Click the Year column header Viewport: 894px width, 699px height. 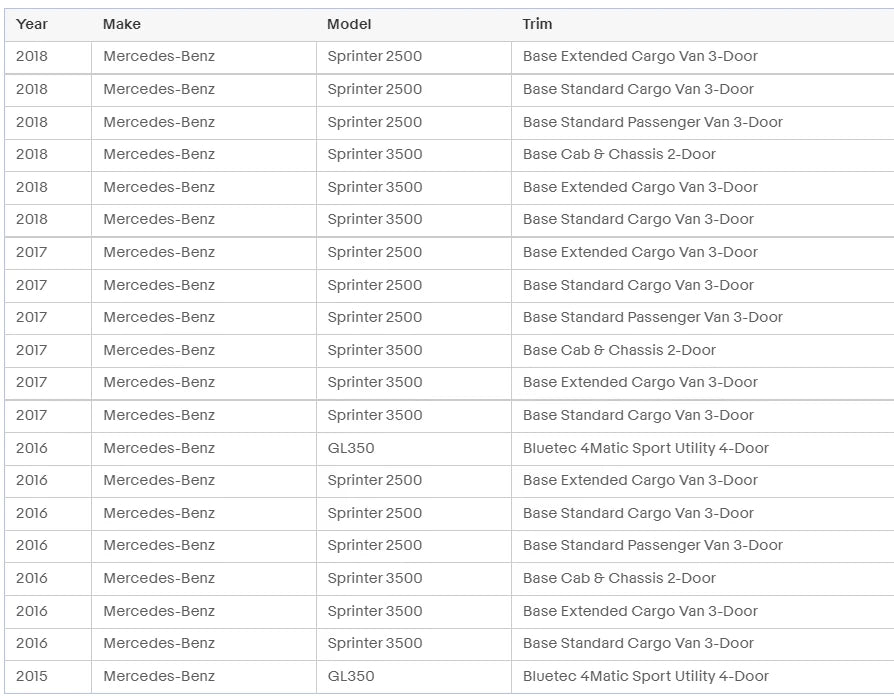[32, 25]
